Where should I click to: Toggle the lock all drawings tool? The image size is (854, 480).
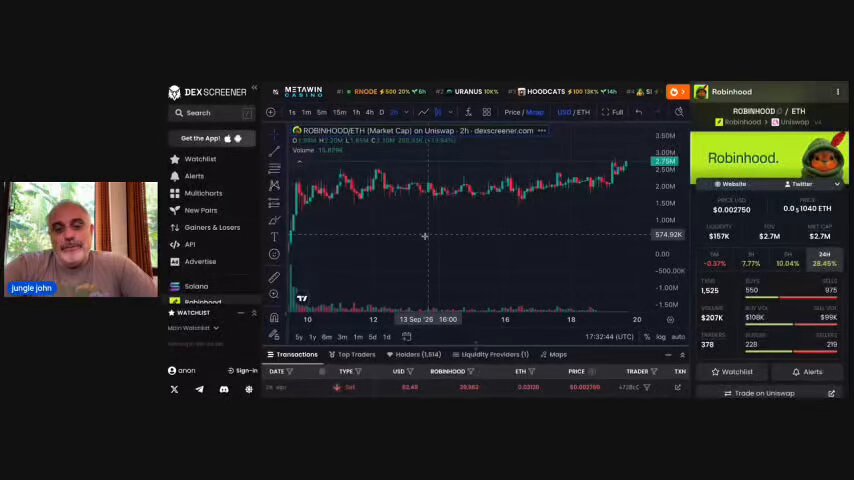[274, 335]
